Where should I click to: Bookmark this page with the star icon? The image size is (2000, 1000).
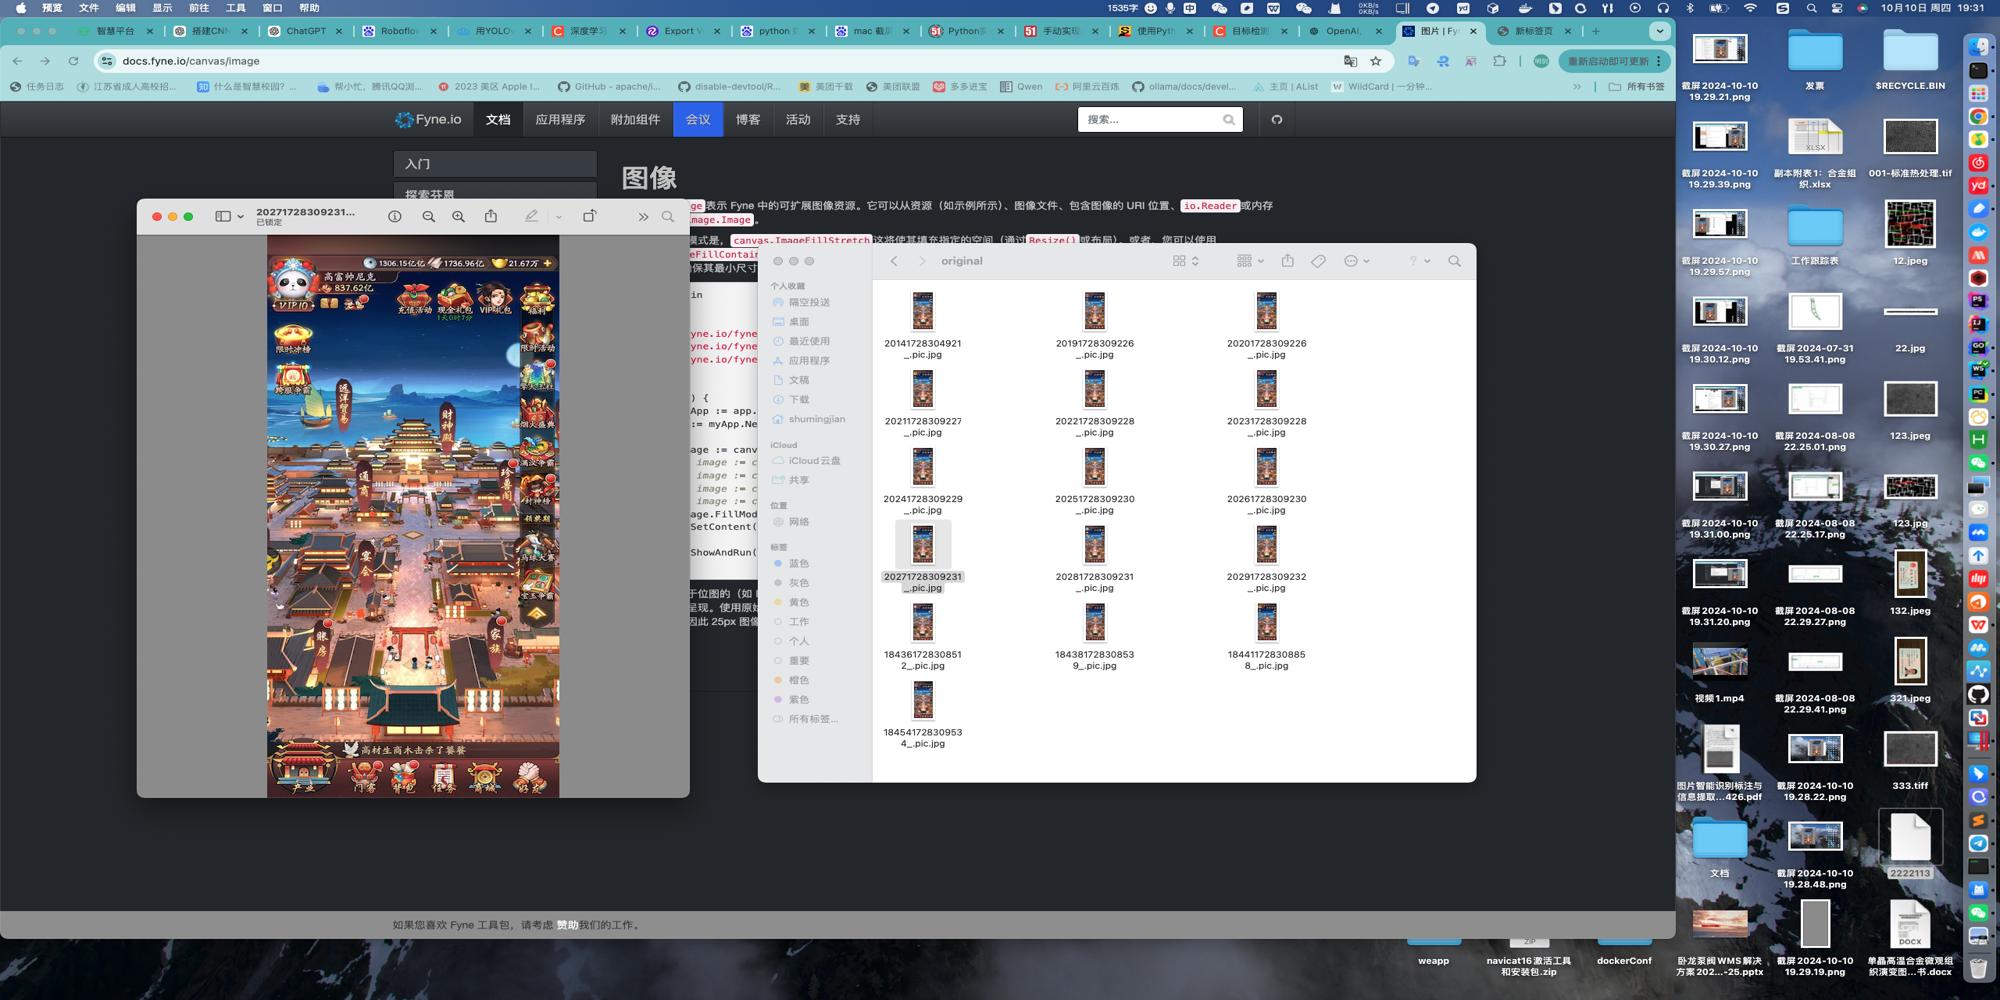[1376, 61]
